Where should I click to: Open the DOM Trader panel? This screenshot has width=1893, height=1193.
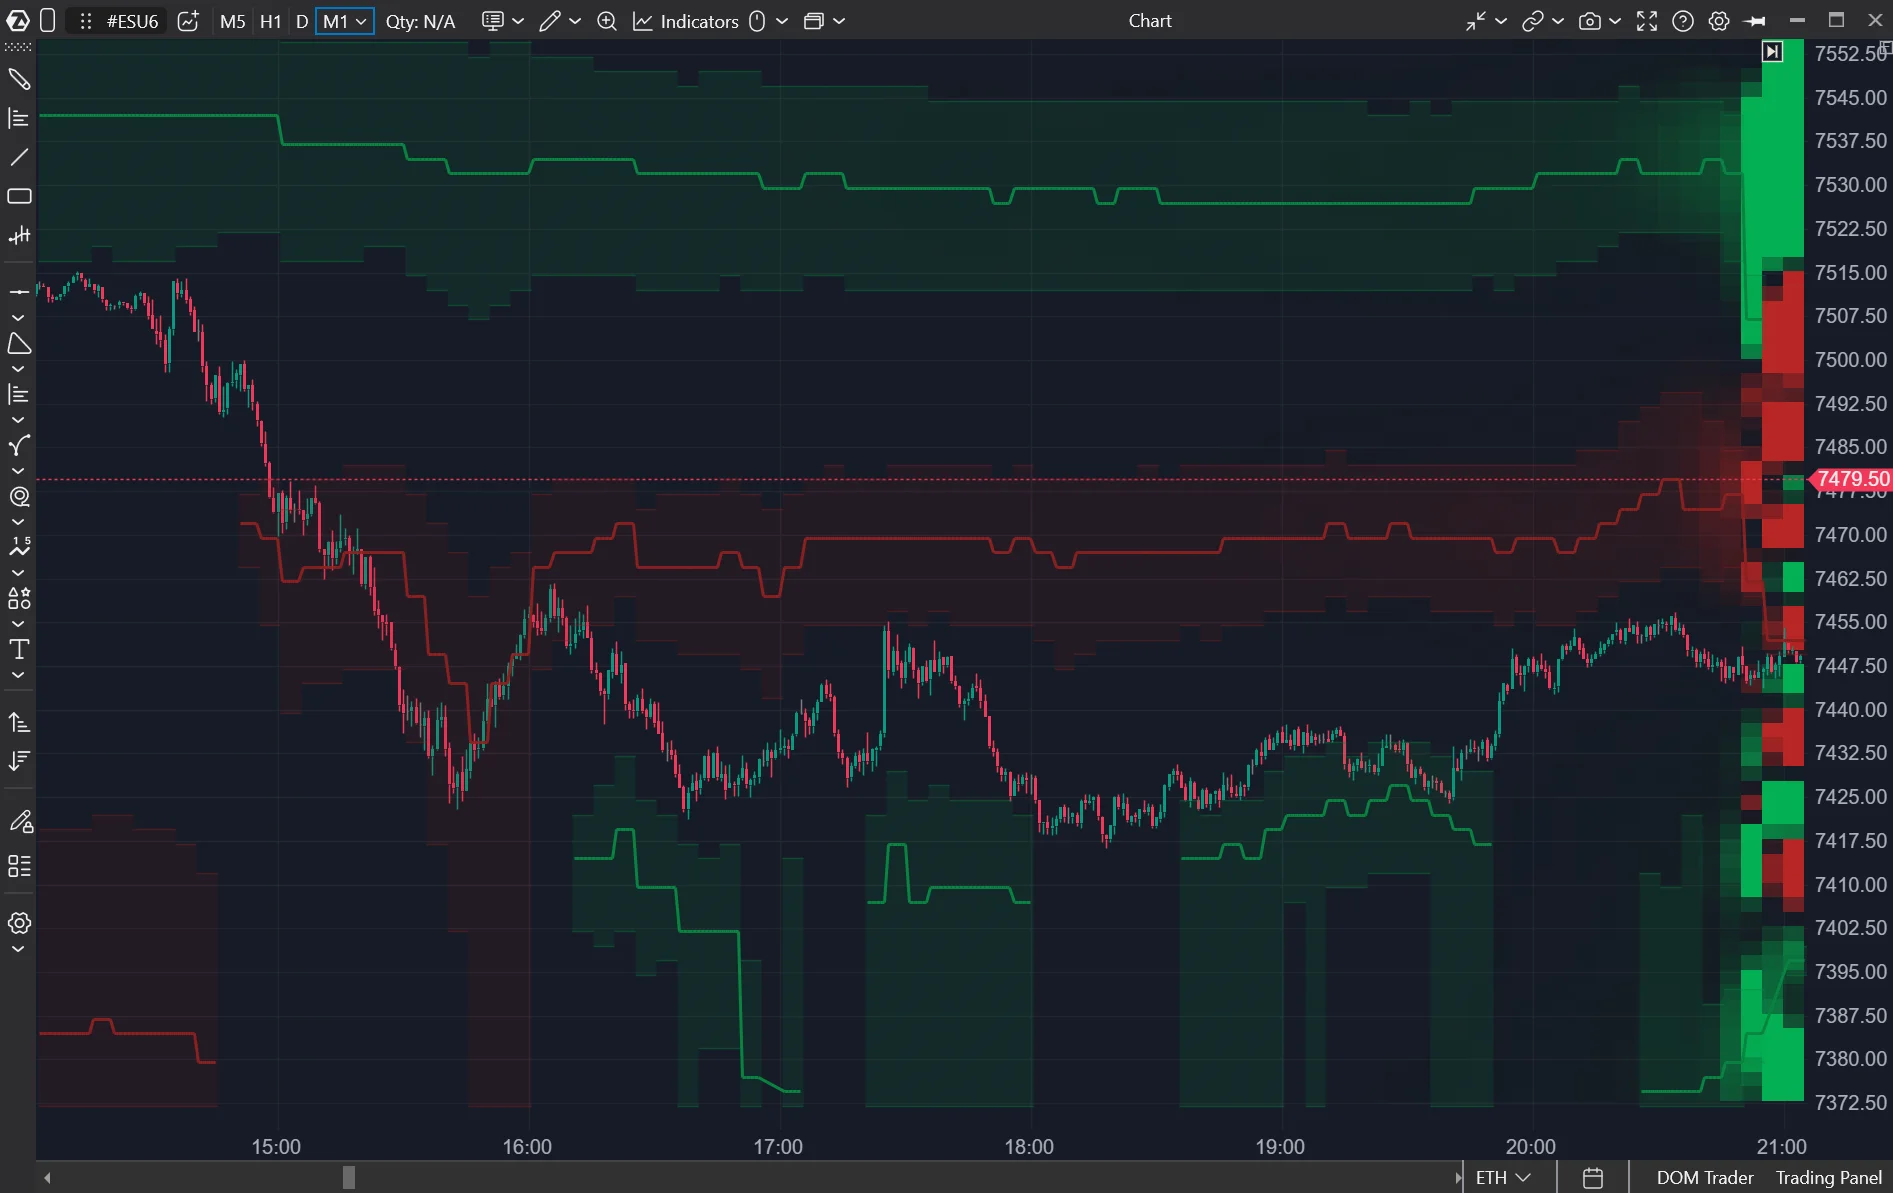1704,1178
